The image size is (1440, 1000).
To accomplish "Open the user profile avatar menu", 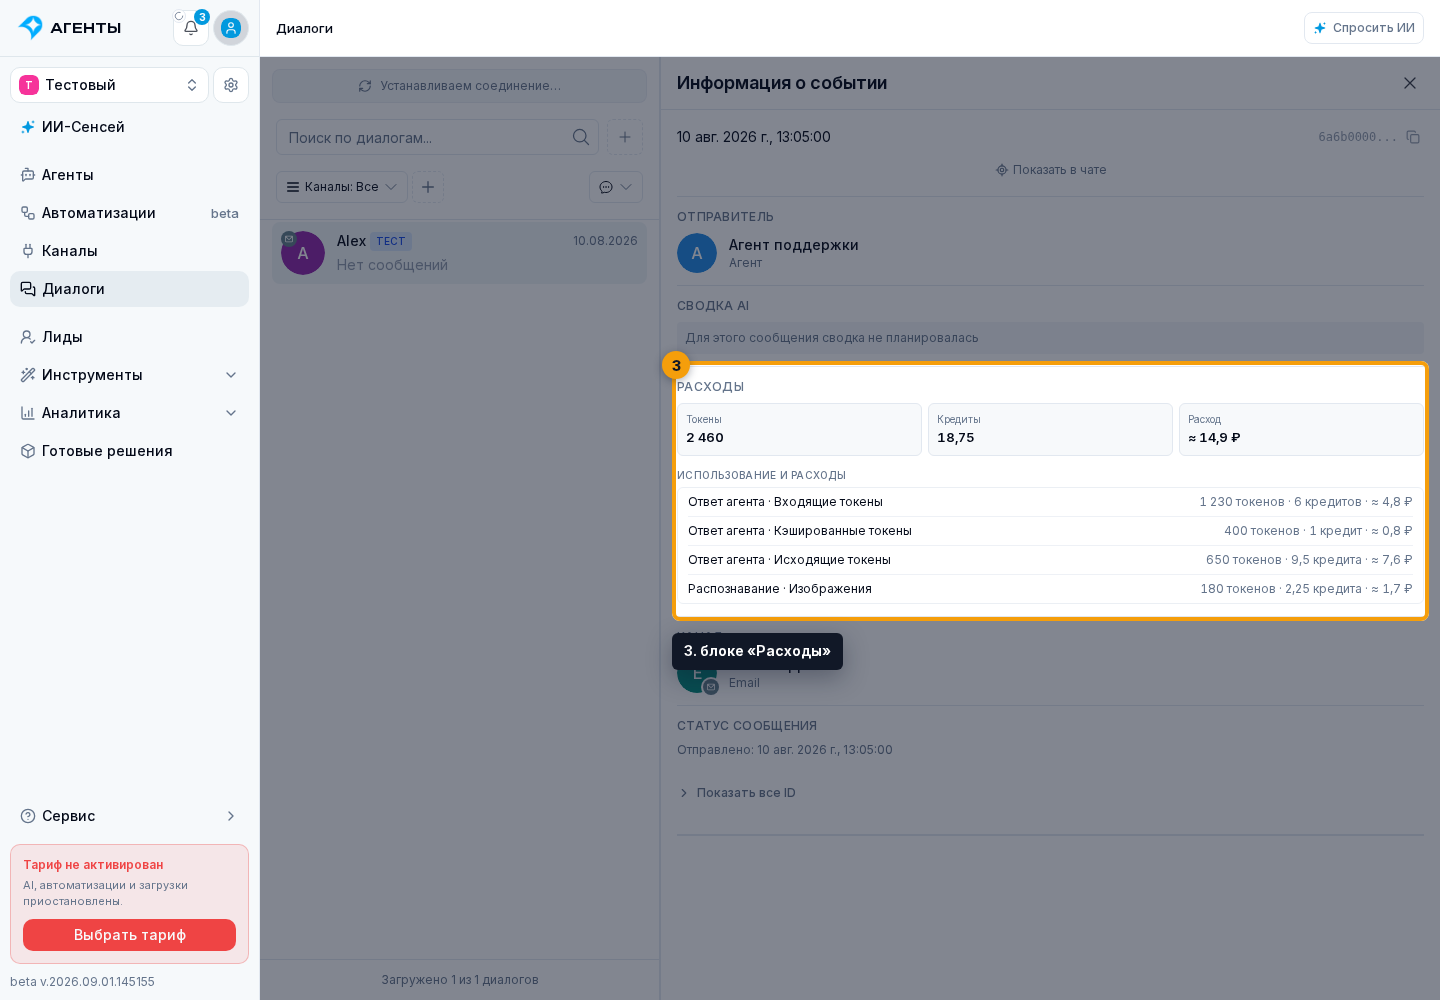I will coord(231,28).
